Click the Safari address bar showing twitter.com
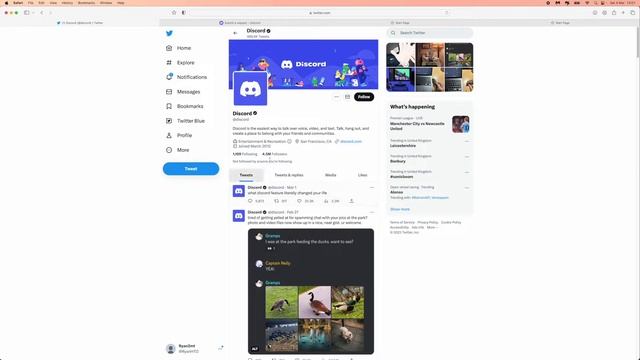Screen dimensions: 640x360 320,13
